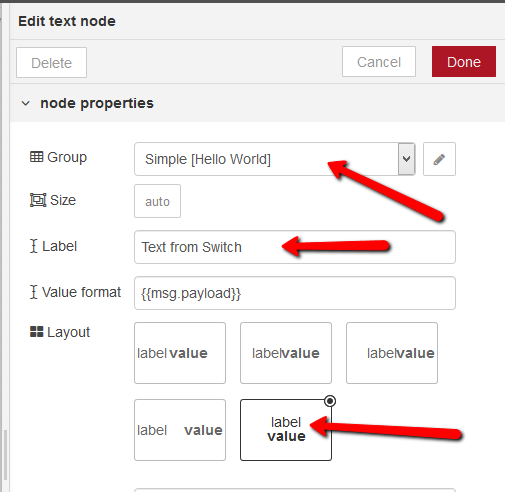Click the Value format text-cursor icon
The width and height of the screenshot is (505, 492).
[33, 292]
